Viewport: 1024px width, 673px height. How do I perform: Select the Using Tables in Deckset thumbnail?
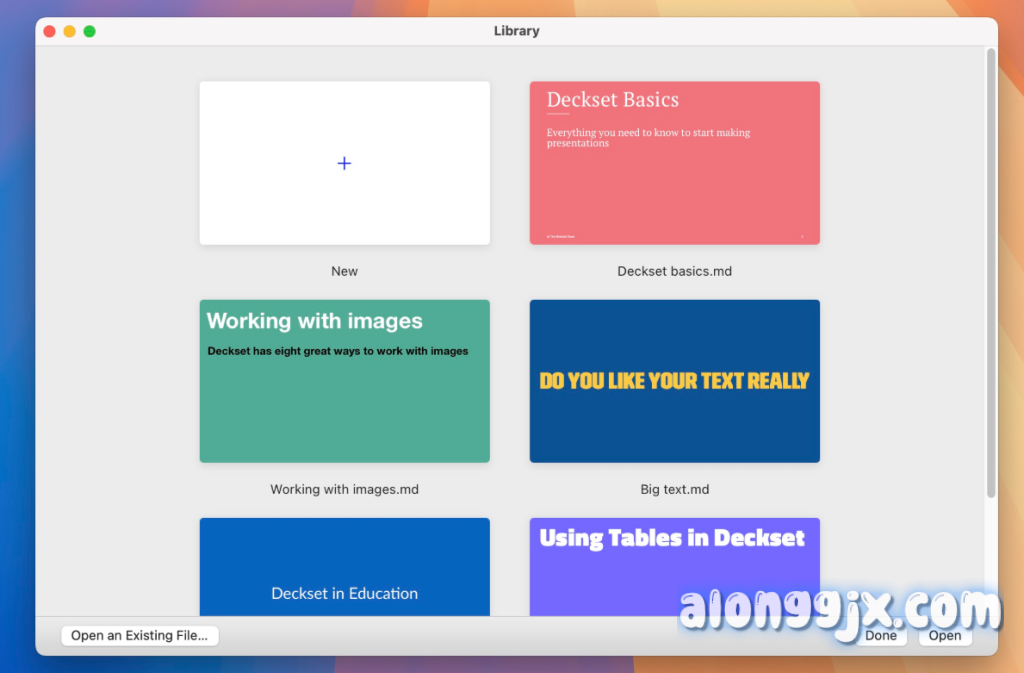(674, 575)
